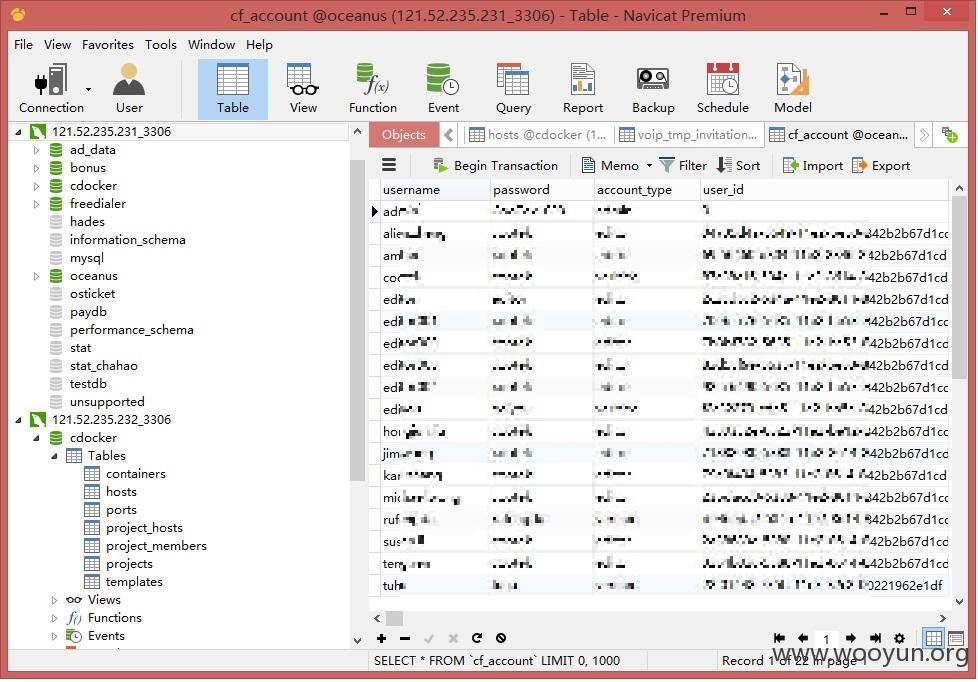This screenshot has width=978, height=682.
Task: Go to next page of records
Action: click(x=851, y=638)
